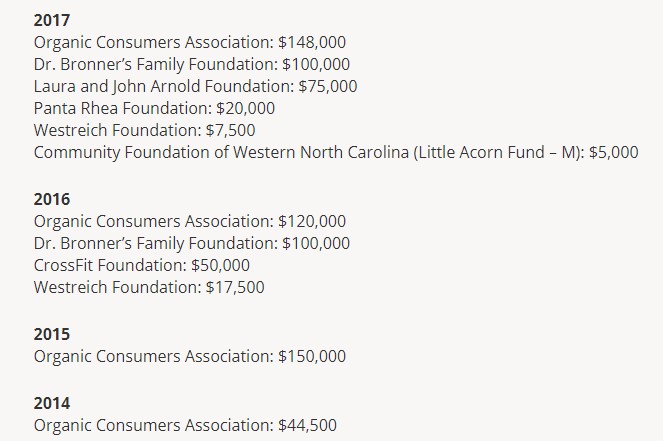The width and height of the screenshot is (663, 441).
Task: Click the 2017 year heading
Action: [52, 20]
